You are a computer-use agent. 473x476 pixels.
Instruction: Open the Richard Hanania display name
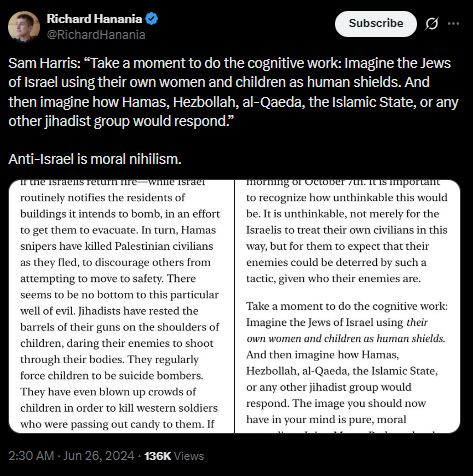pyautogui.click(x=94, y=19)
